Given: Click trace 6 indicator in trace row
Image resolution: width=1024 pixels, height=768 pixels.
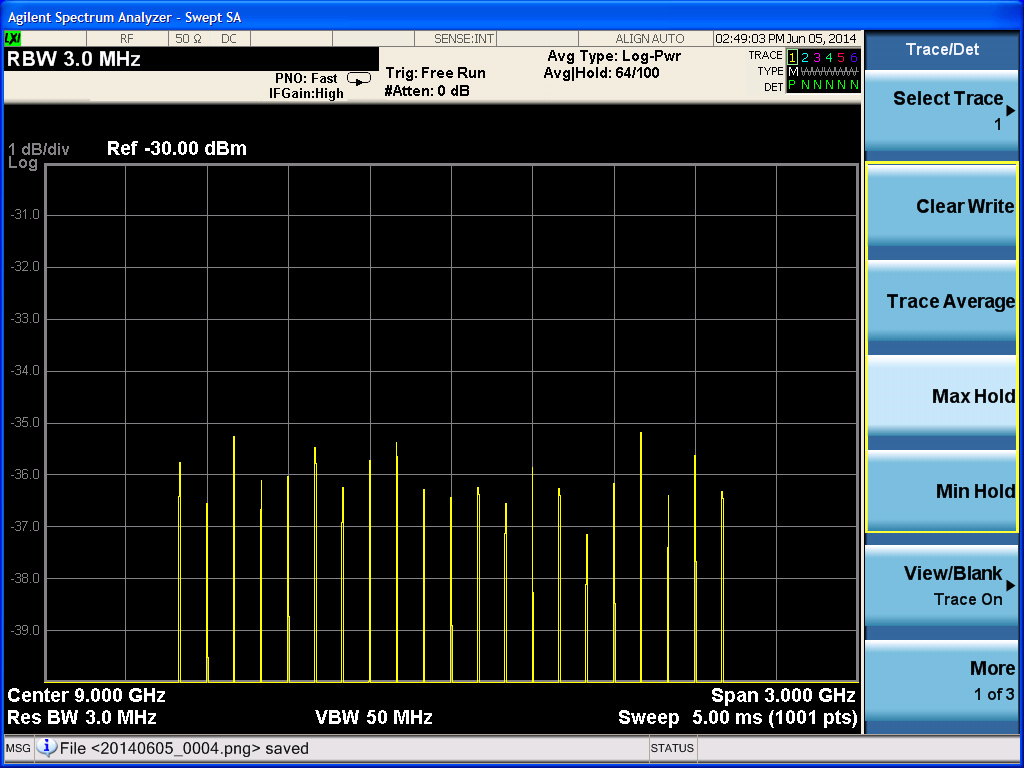Looking at the screenshot, I should (854, 57).
